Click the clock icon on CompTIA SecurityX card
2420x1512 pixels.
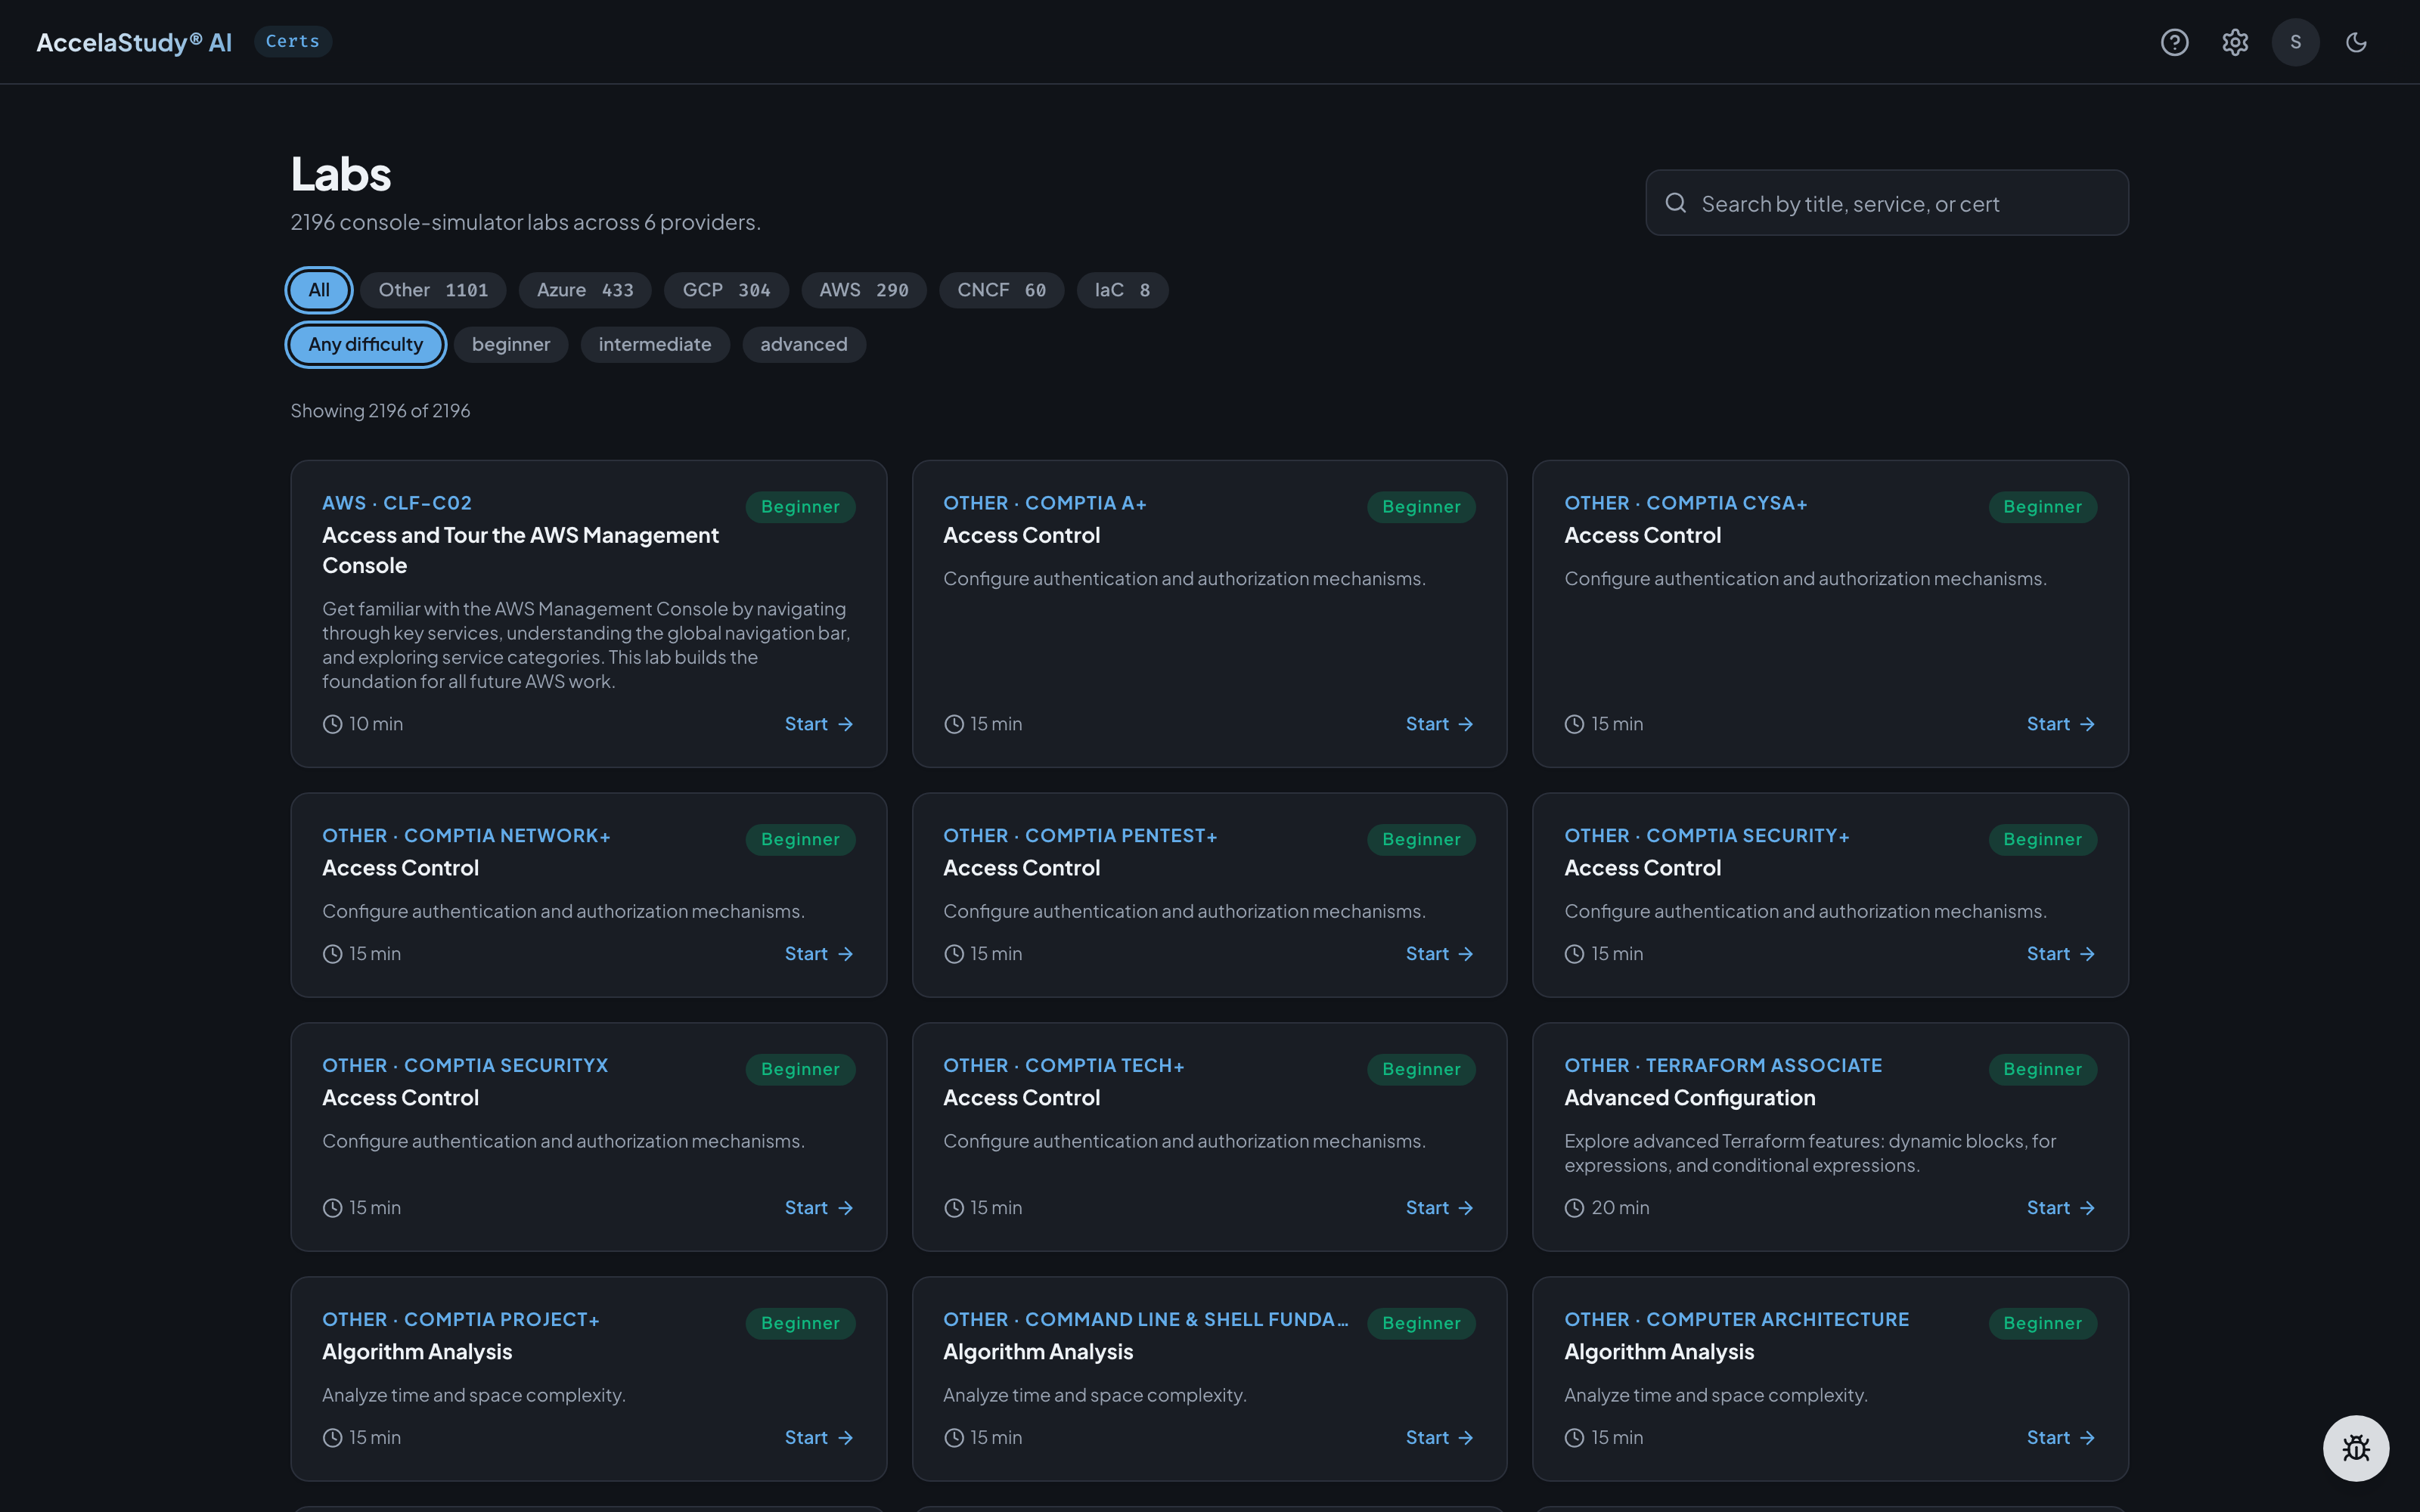(333, 1208)
